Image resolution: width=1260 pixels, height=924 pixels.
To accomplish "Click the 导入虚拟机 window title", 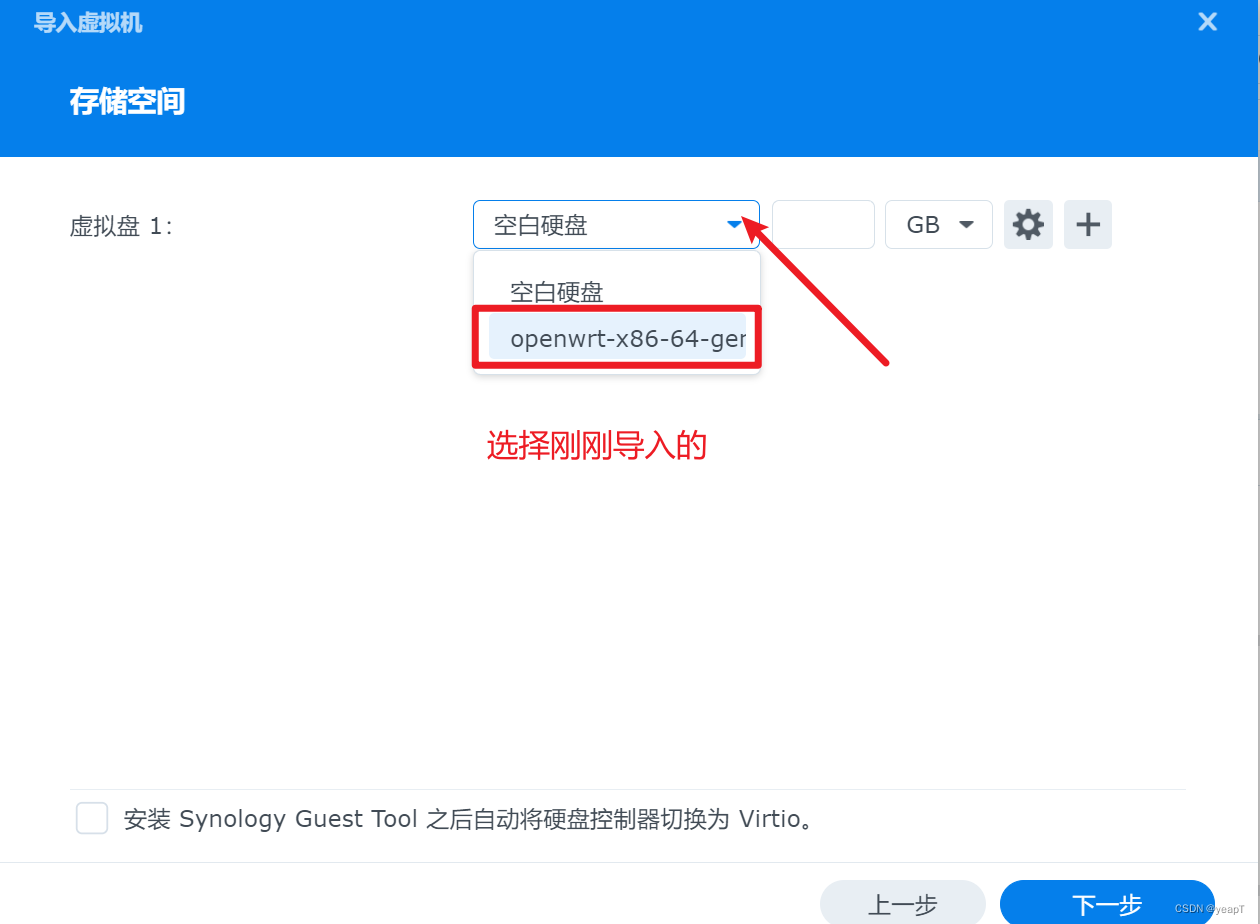I will pyautogui.click(x=88, y=22).
